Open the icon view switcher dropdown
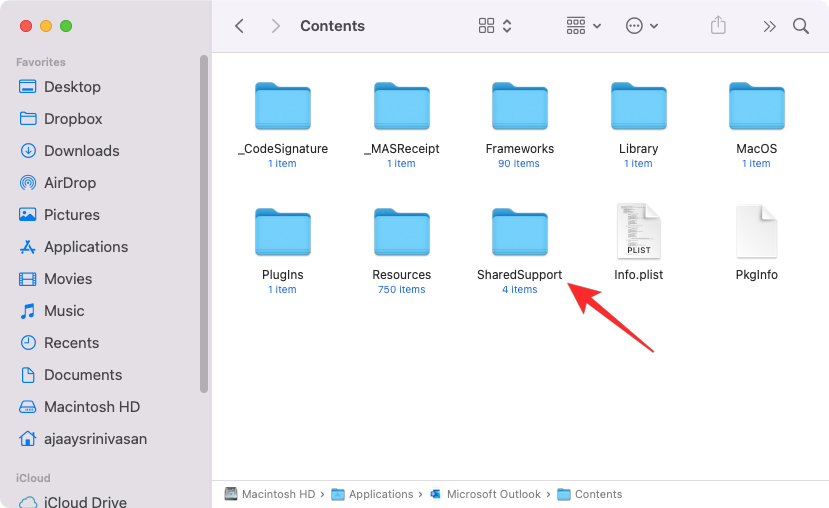Screen dimensions: 829x508 coord(495,26)
